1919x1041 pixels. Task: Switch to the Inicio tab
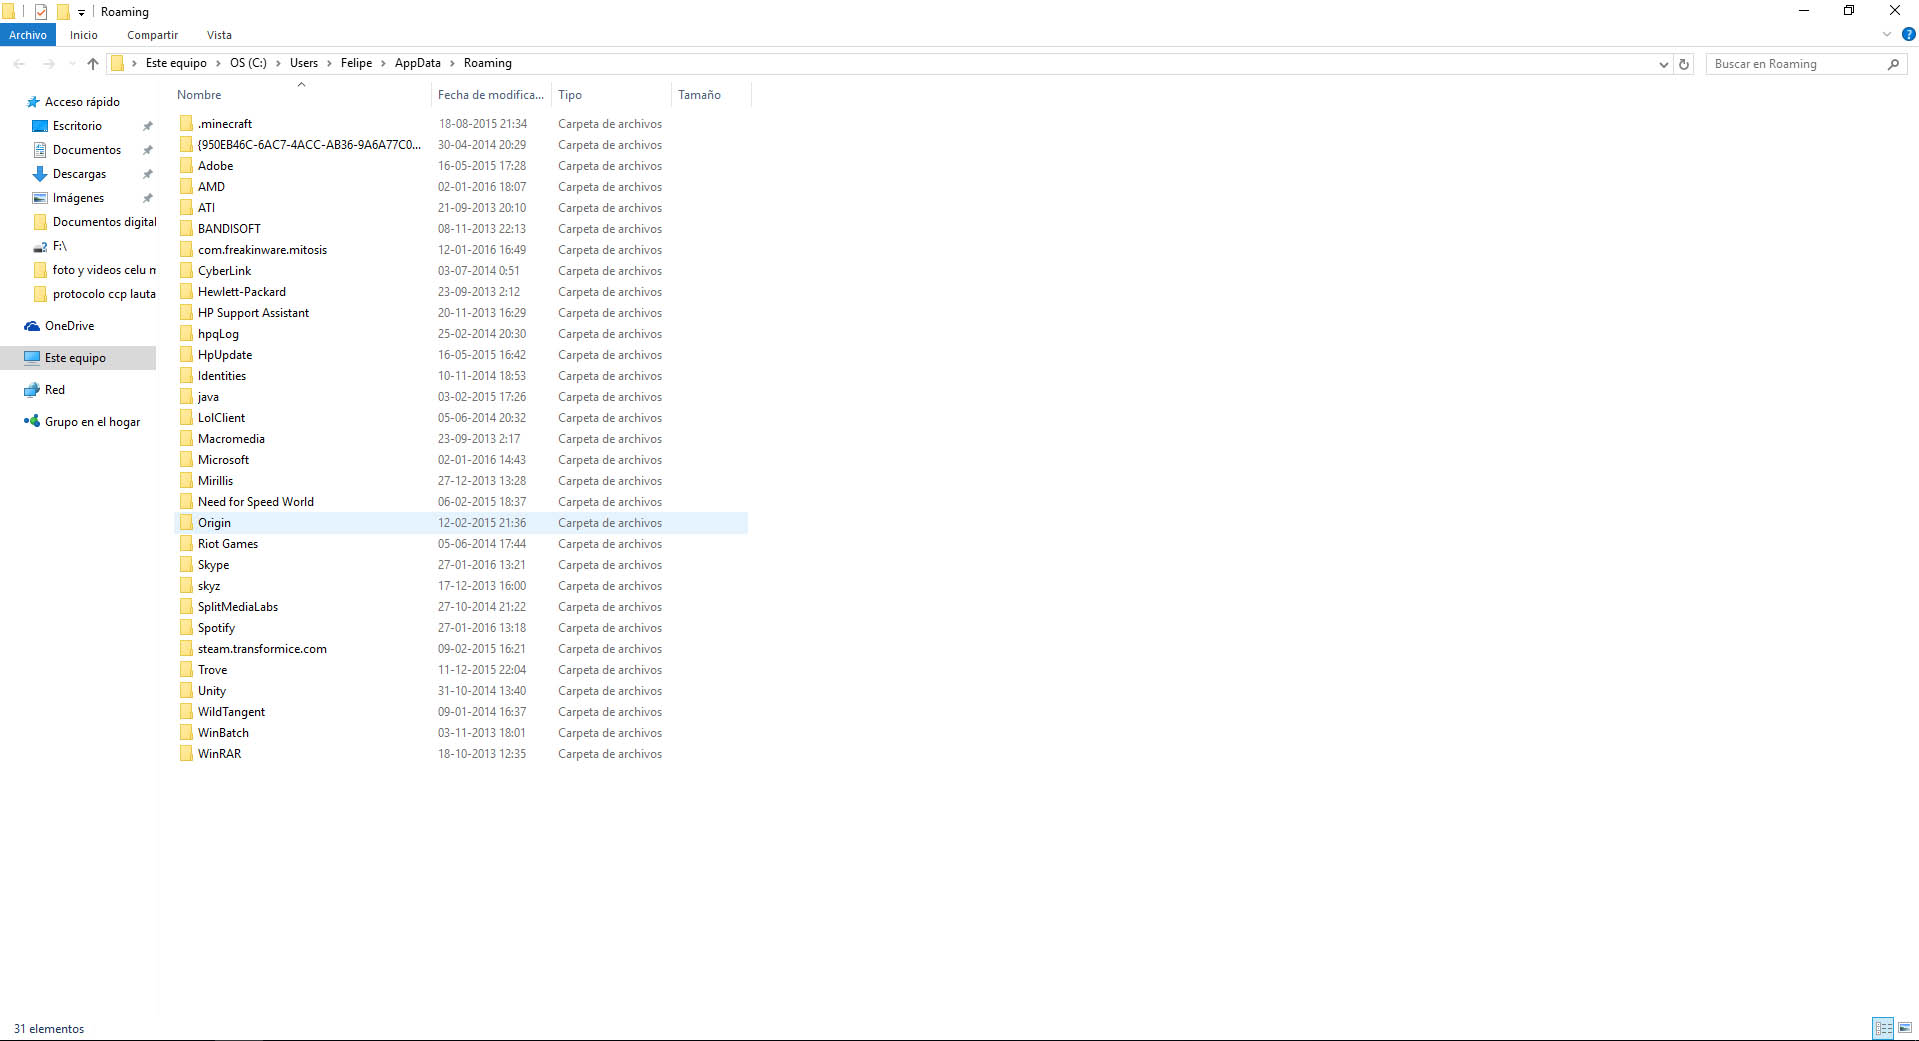click(84, 35)
